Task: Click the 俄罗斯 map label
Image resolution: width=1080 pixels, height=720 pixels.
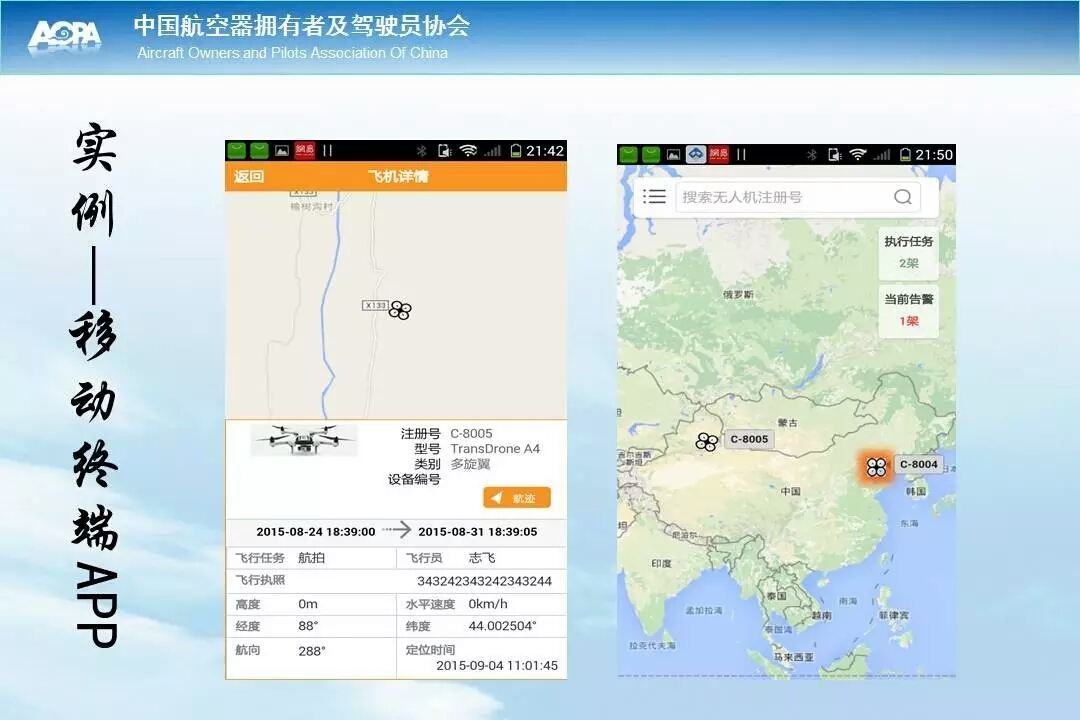Action: pyautogui.click(x=738, y=294)
